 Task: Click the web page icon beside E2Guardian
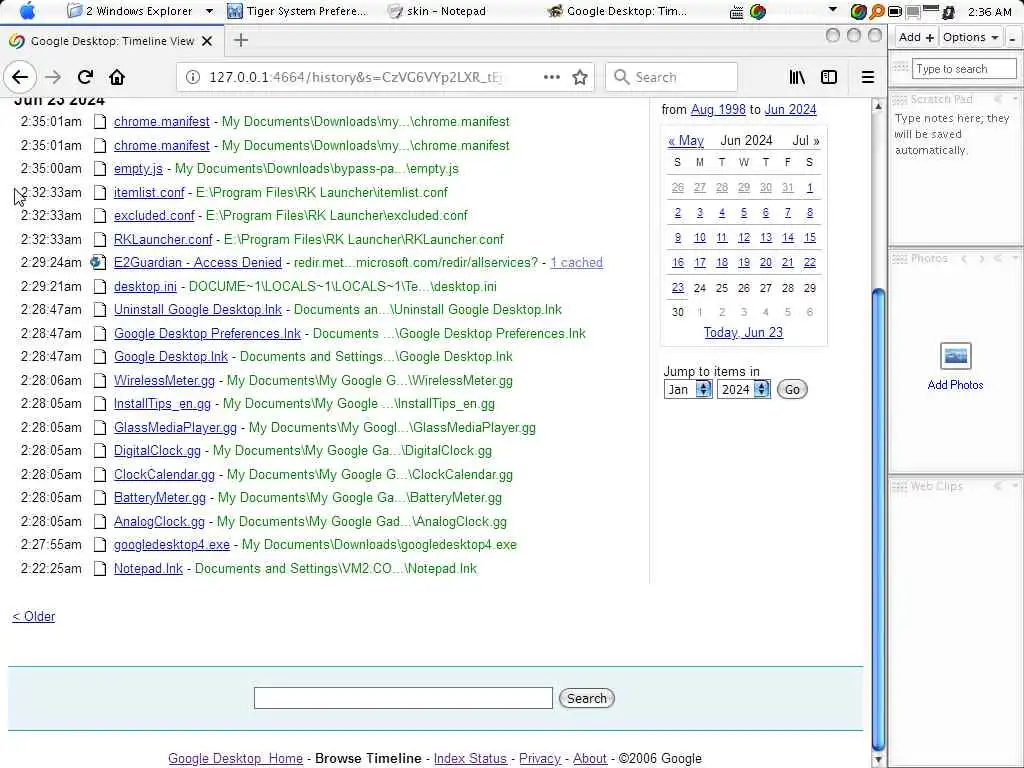point(98,263)
